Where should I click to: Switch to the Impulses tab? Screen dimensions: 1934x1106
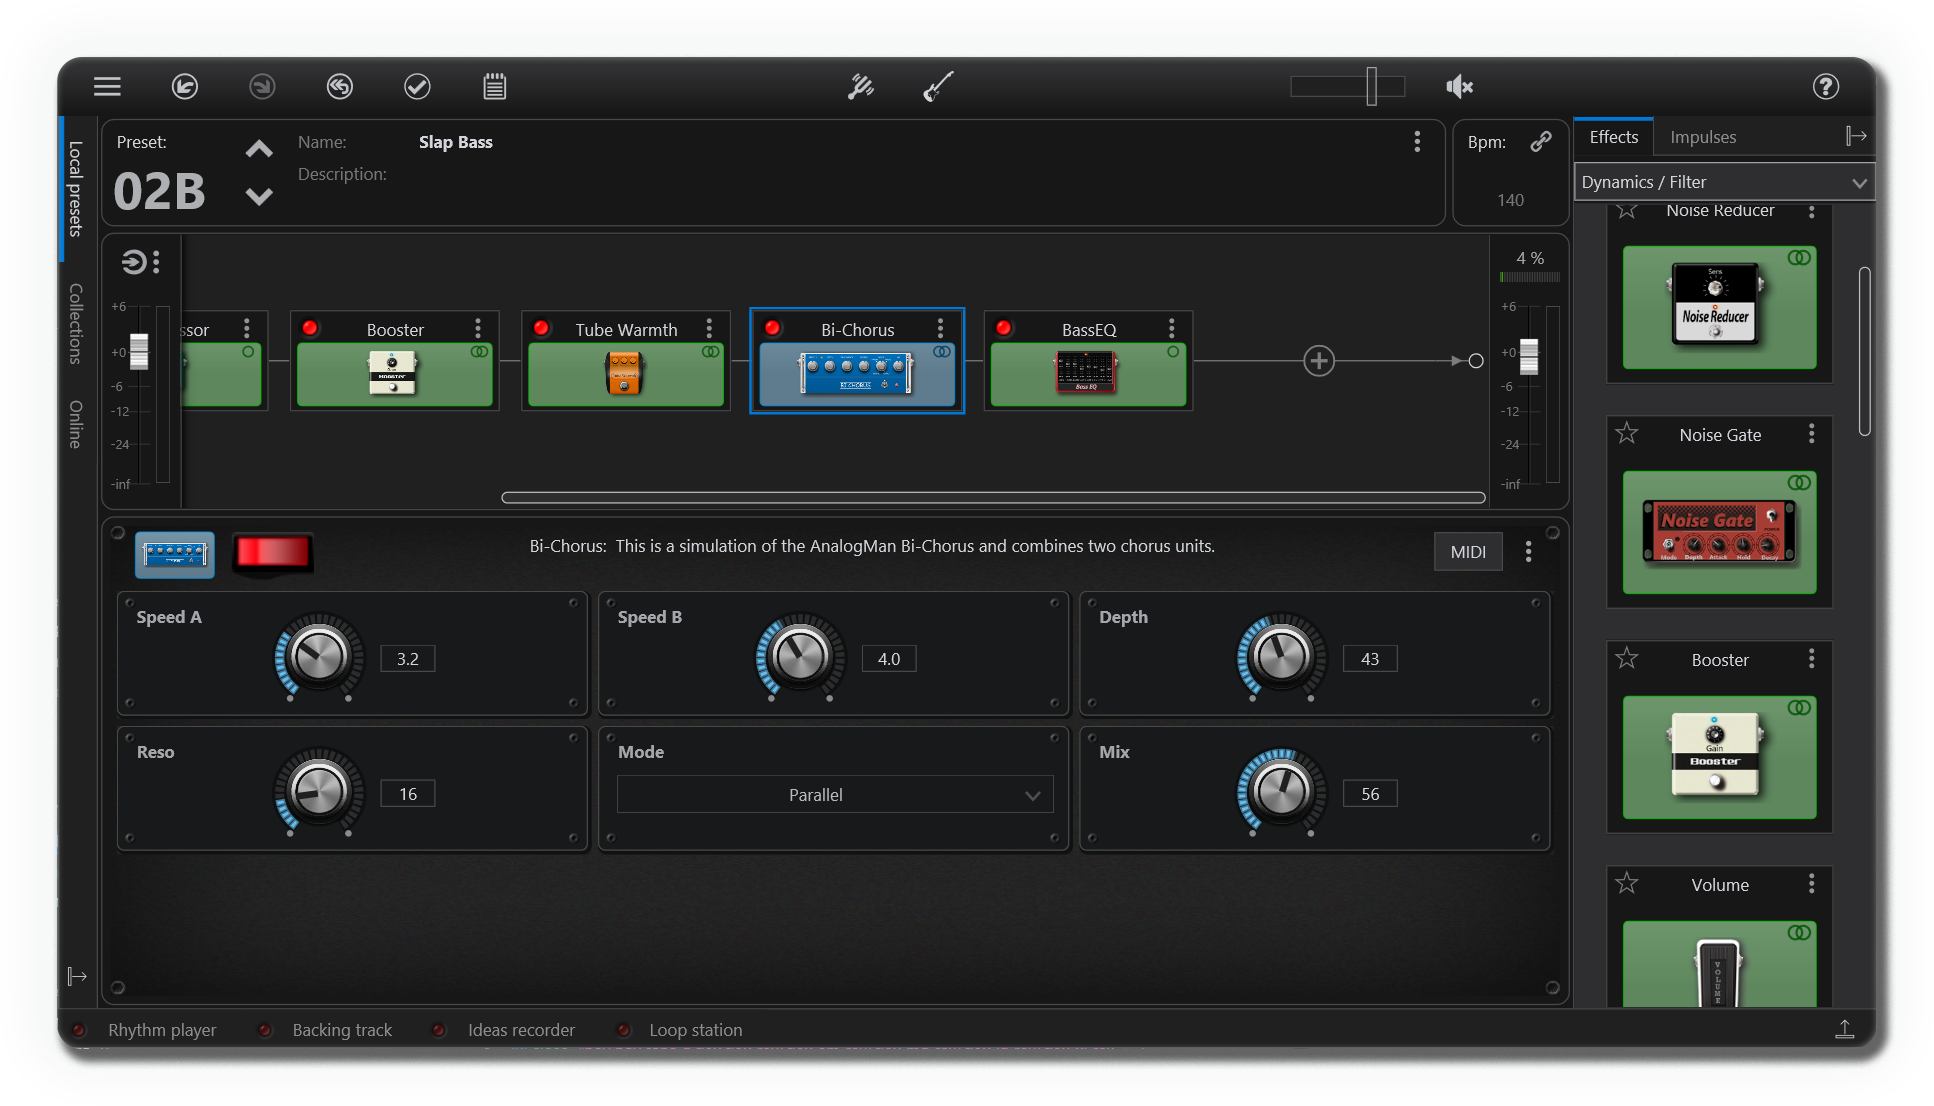1702,137
